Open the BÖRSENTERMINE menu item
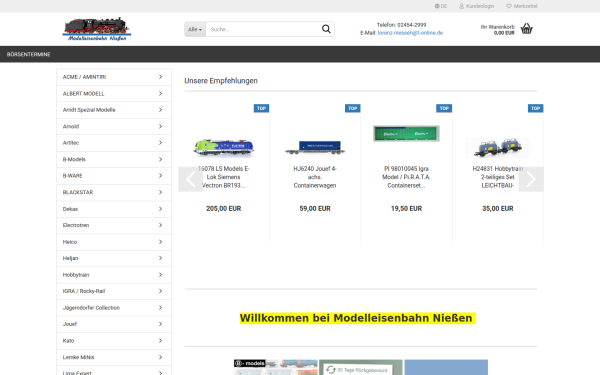The width and height of the screenshot is (600, 375). coord(29,54)
